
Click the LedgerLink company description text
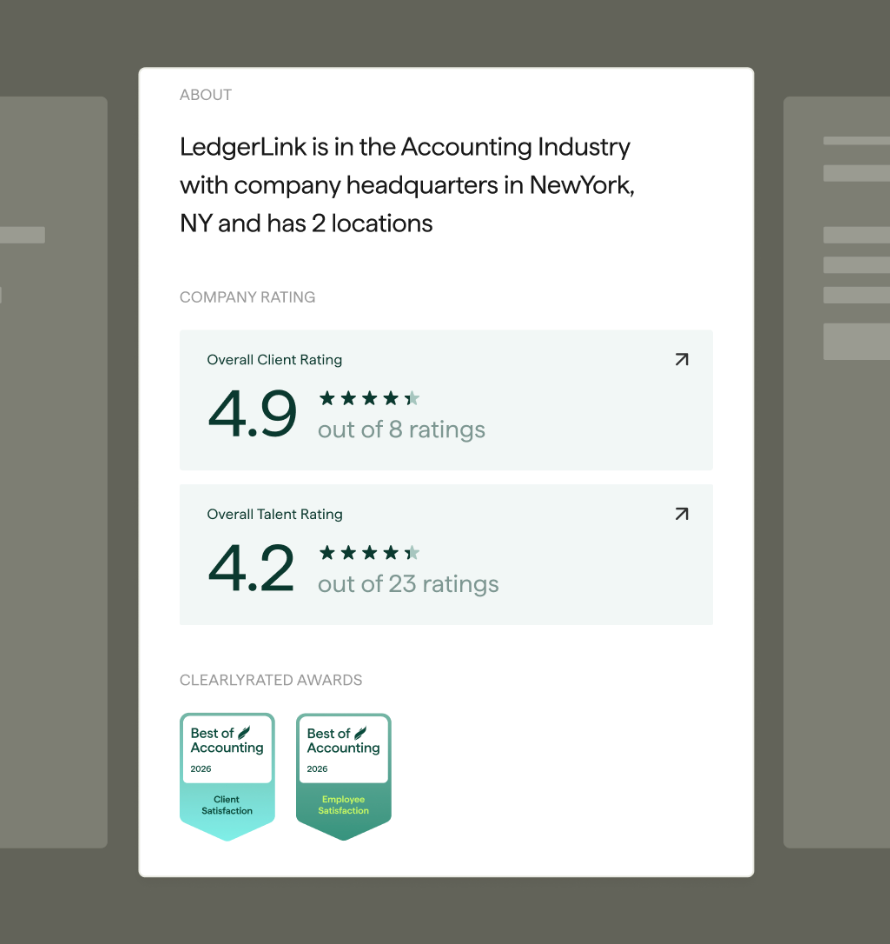pyautogui.click(x=405, y=184)
